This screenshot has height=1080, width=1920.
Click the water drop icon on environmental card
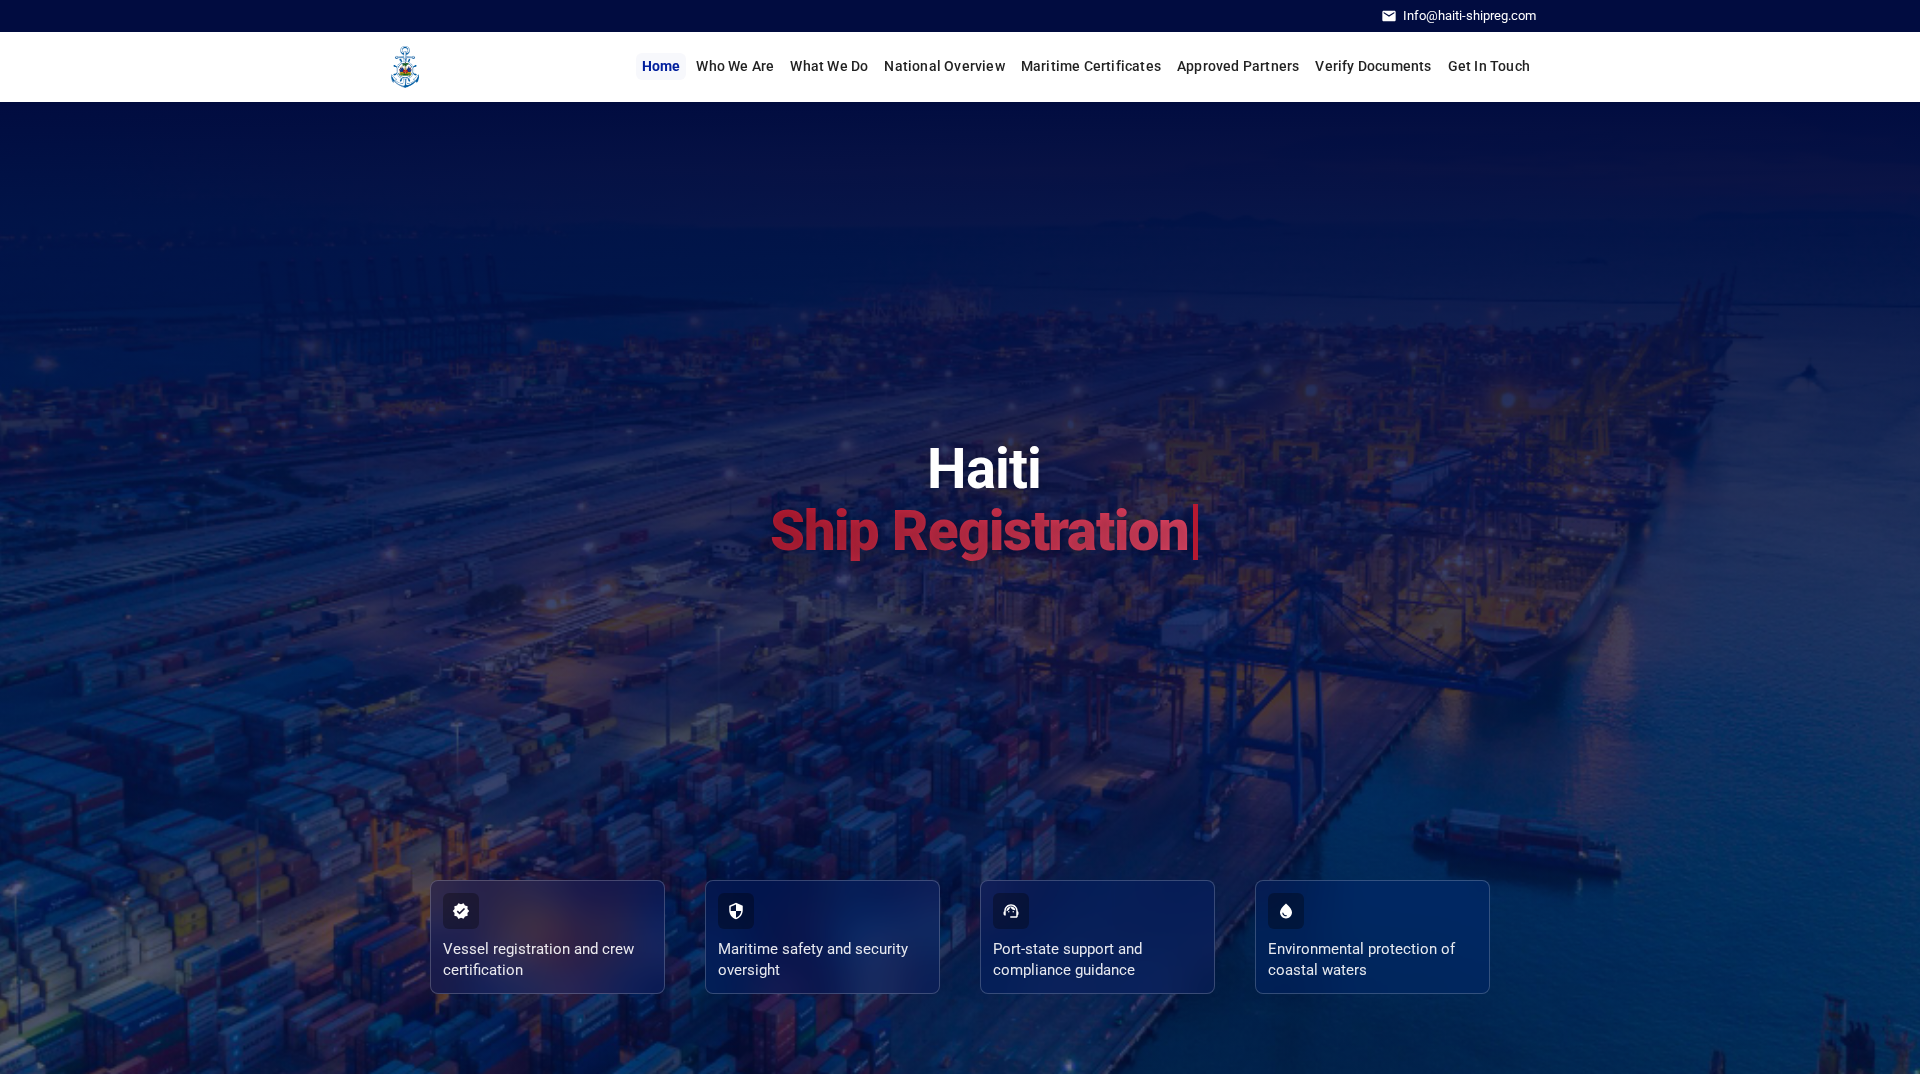[1286, 911]
